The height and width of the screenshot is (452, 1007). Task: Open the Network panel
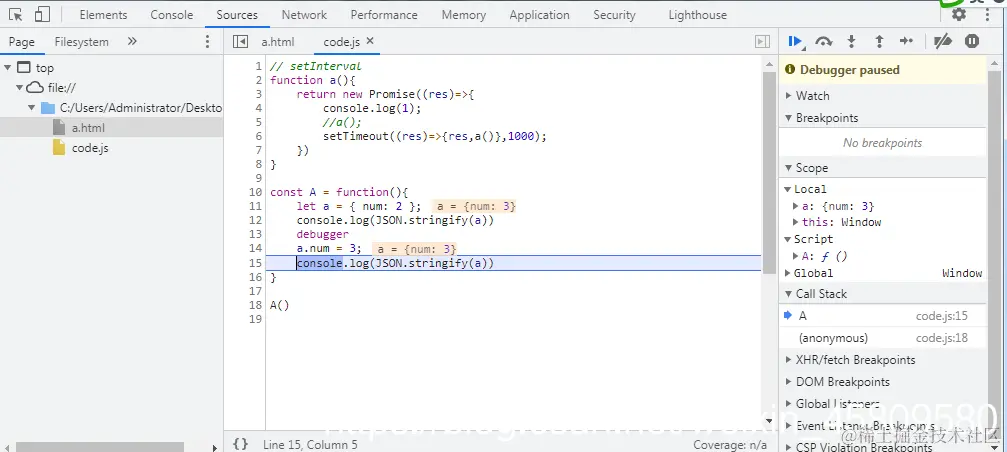click(304, 15)
